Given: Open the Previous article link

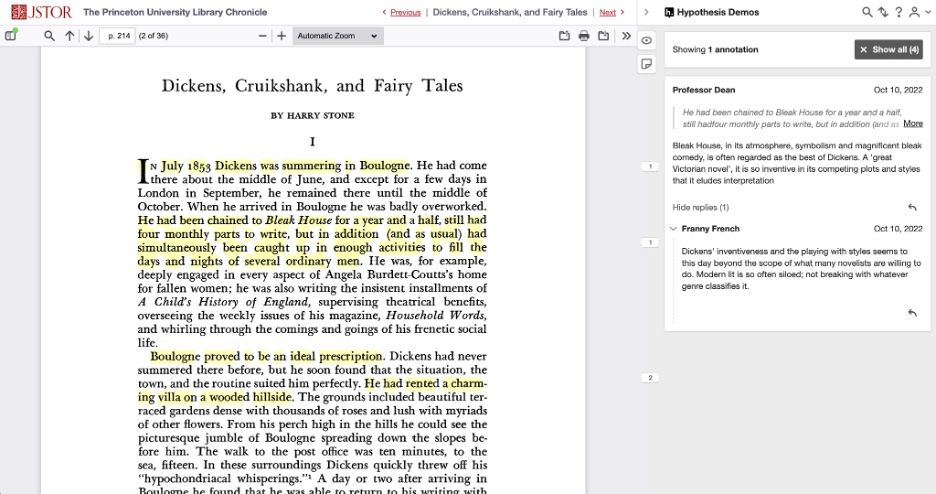Looking at the screenshot, I should pyautogui.click(x=405, y=12).
